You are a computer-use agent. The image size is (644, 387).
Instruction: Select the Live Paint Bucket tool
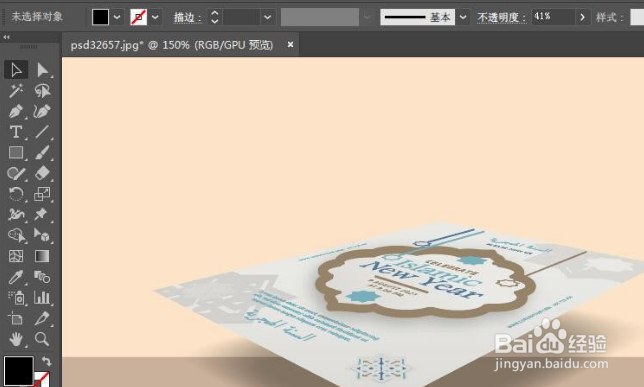[x=42, y=235]
